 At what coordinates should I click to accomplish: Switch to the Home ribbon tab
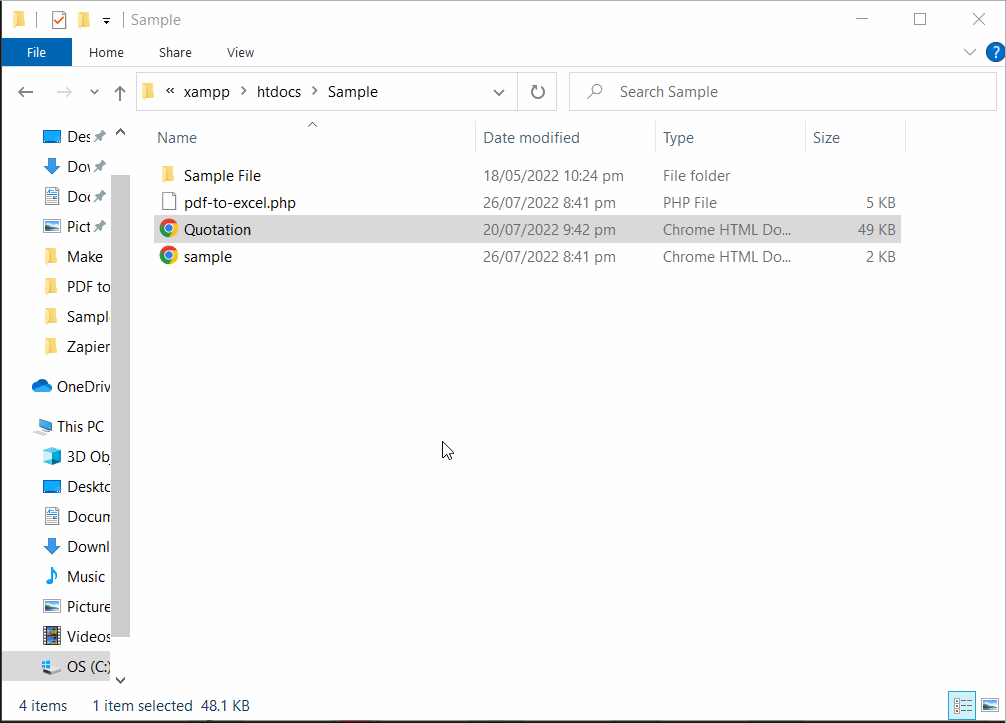[107, 53]
